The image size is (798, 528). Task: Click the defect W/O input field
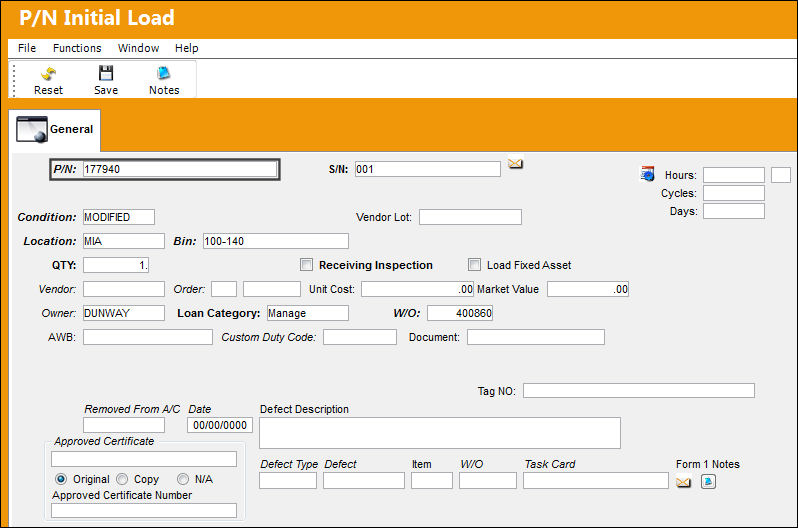point(488,480)
